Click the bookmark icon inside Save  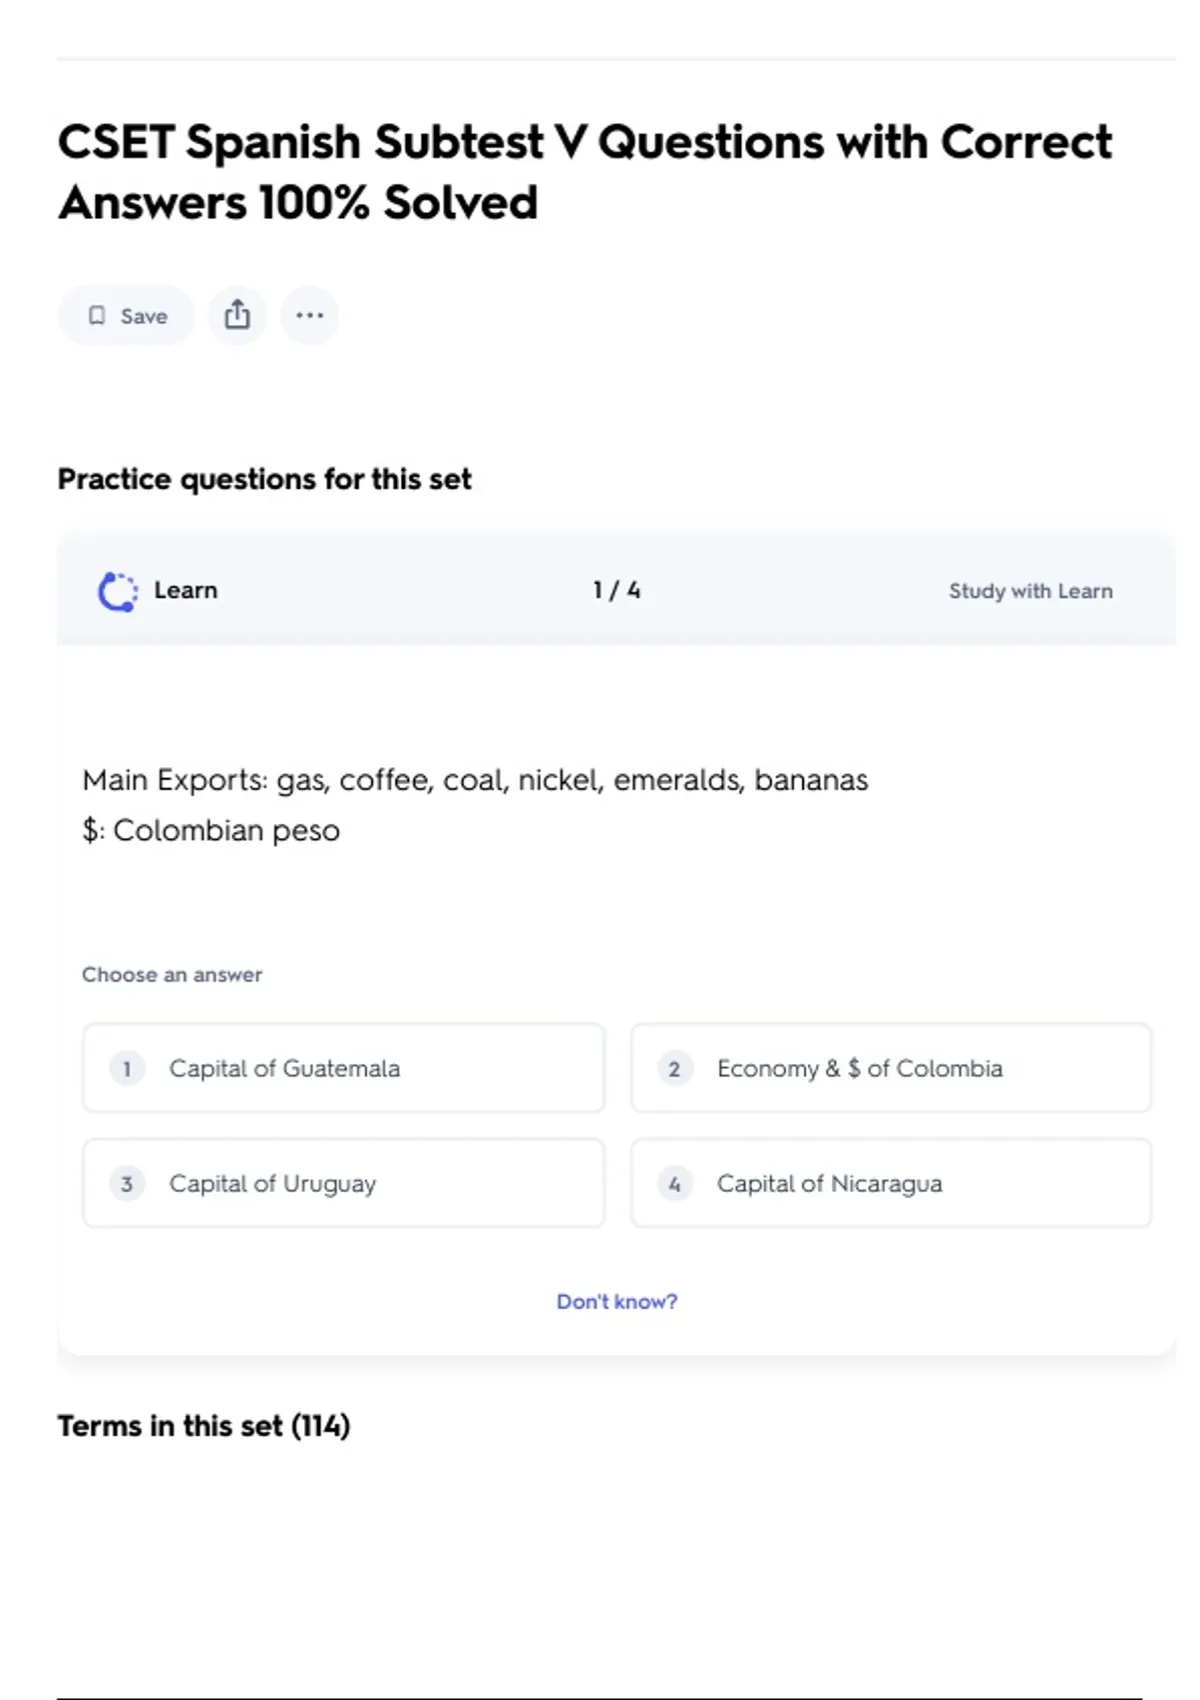point(97,316)
